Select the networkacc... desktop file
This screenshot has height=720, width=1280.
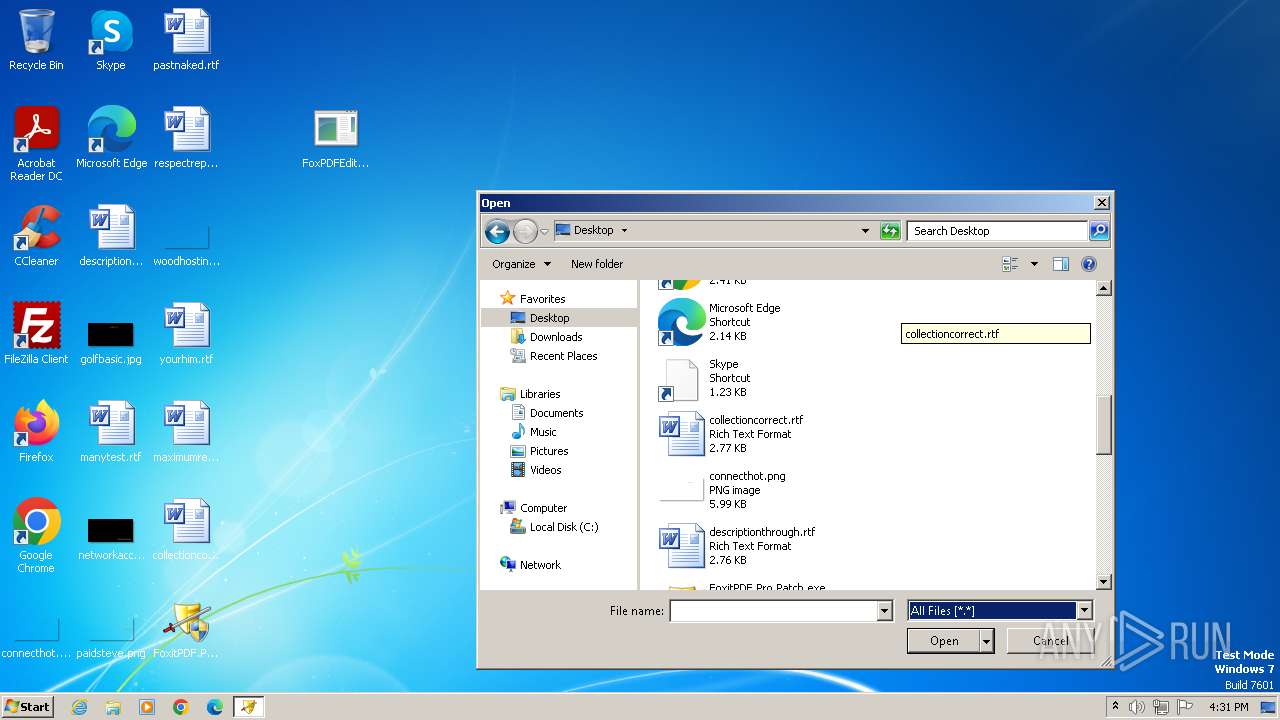coord(111,538)
